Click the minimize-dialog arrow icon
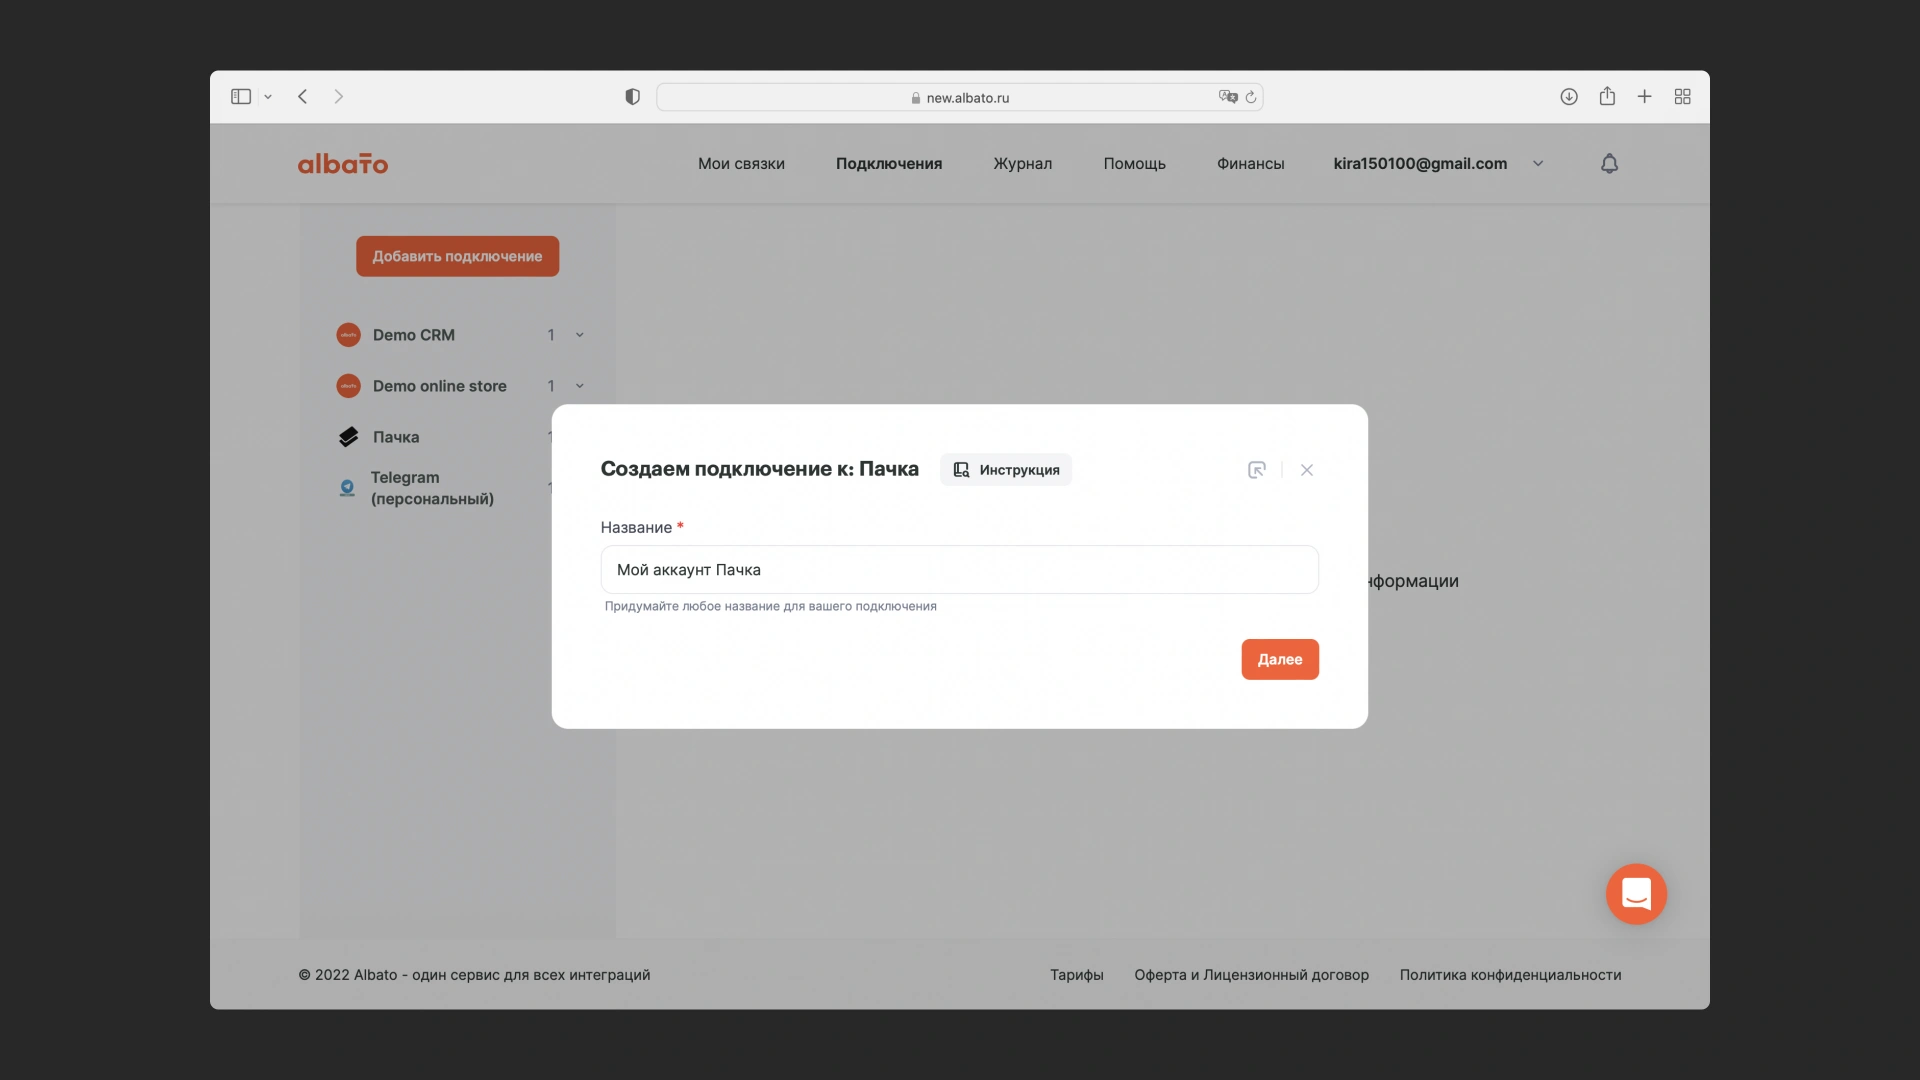This screenshot has height=1080, width=1920. pos(1257,470)
